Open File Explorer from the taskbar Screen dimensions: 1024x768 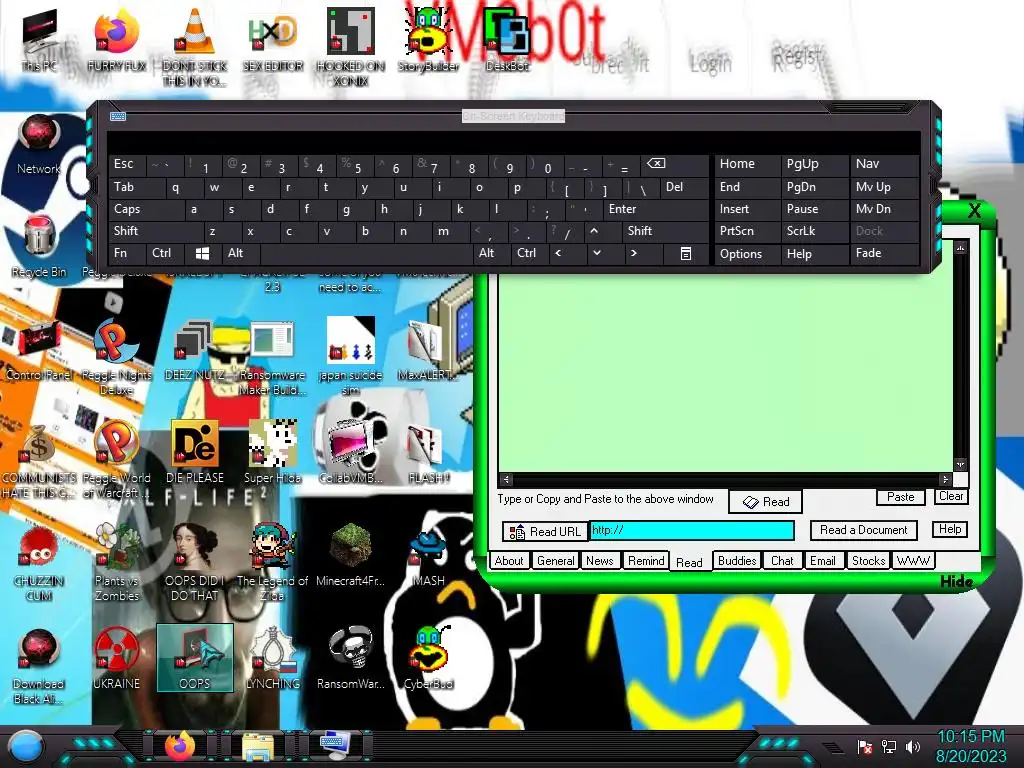click(x=258, y=746)
